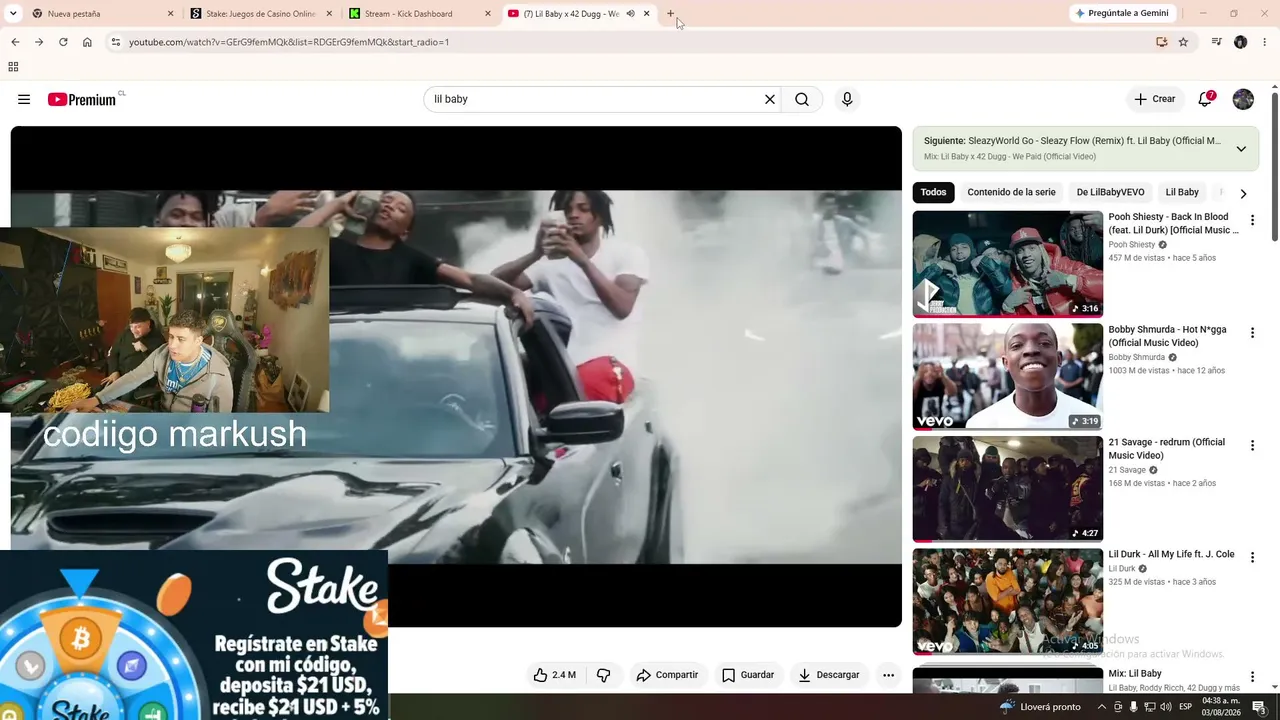Save video with Guardar button

click(x=748, y=675)
